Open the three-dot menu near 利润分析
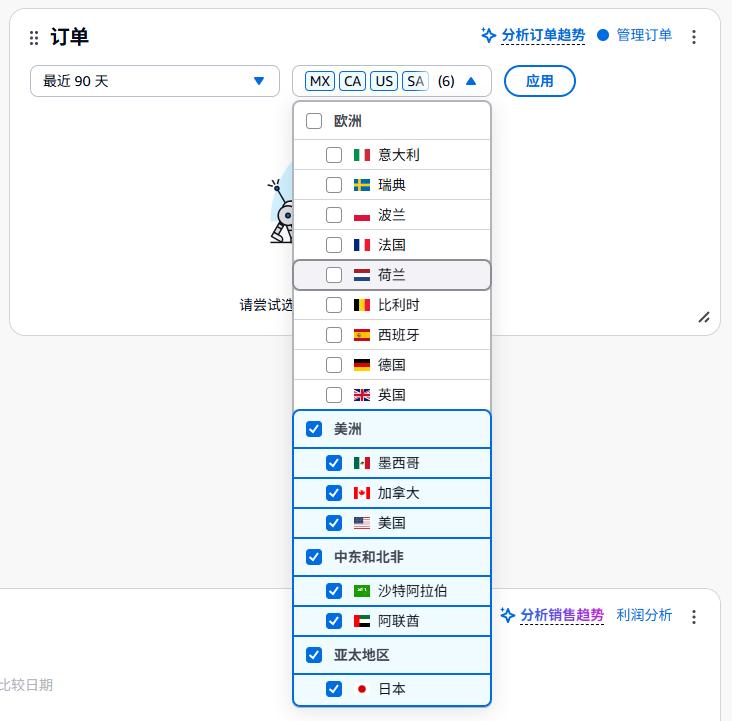Viewport: 732px width, 721px height. pos(694,617)
